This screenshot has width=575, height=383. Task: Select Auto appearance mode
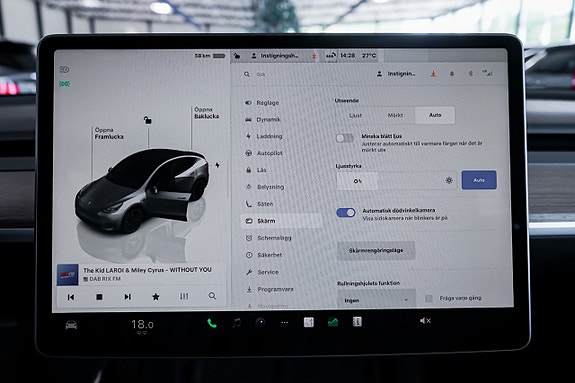[435, 115]
